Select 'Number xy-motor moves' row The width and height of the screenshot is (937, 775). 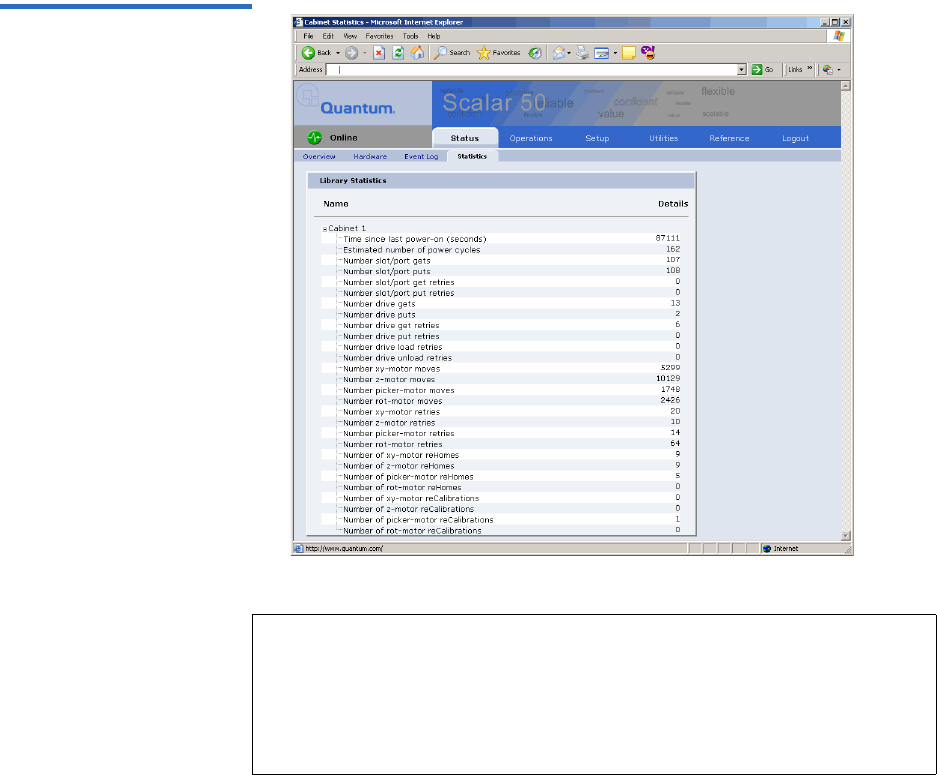click(501, 369)
